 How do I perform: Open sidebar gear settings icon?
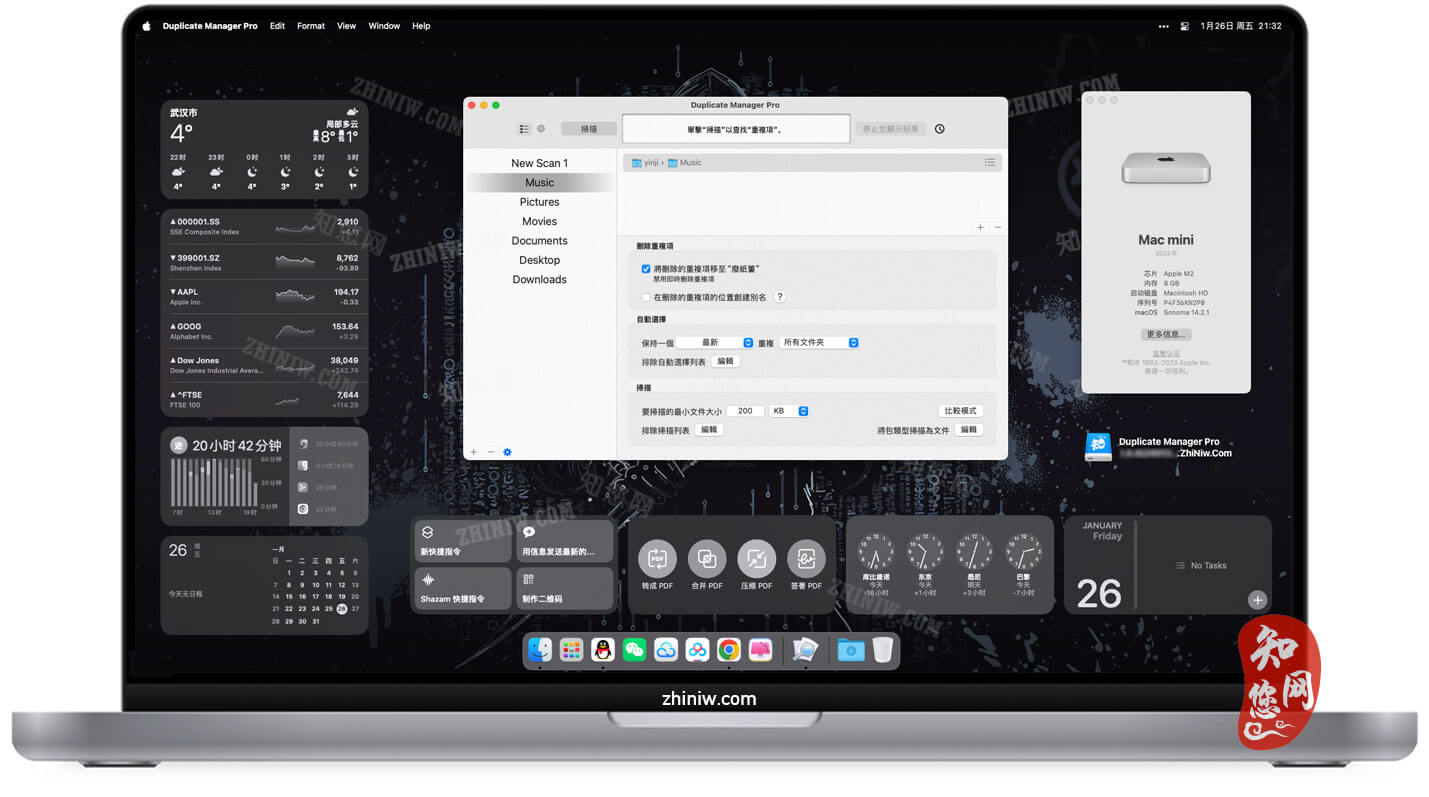507,452
